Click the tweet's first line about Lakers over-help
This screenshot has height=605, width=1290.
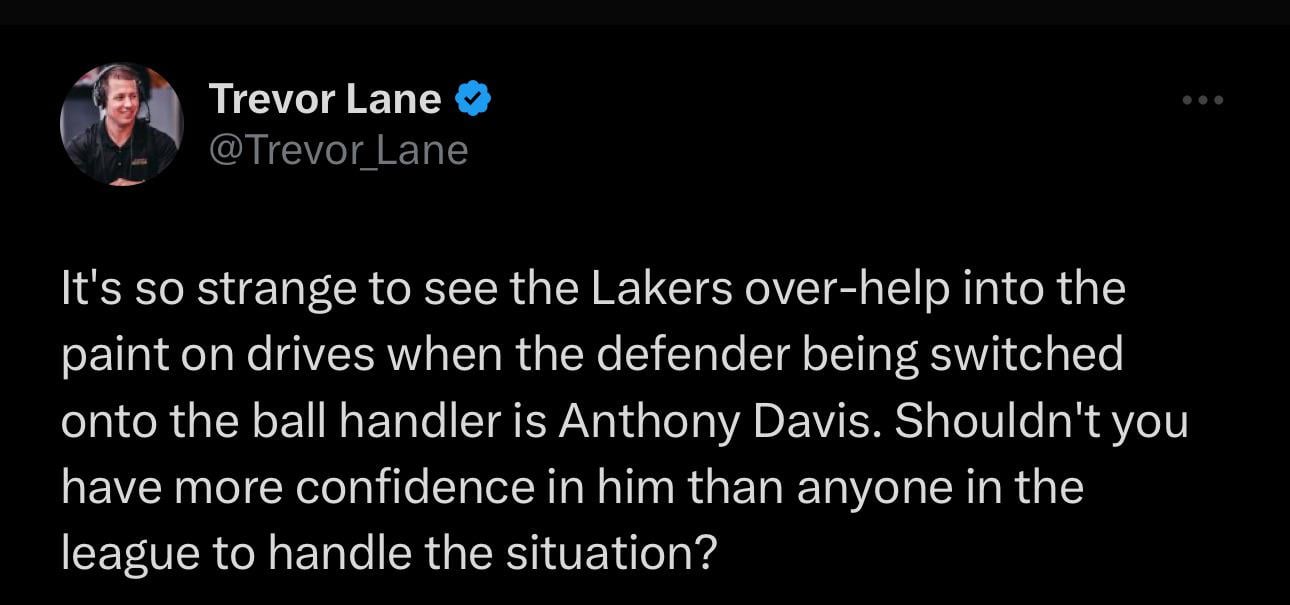click(x=593, y=290)
